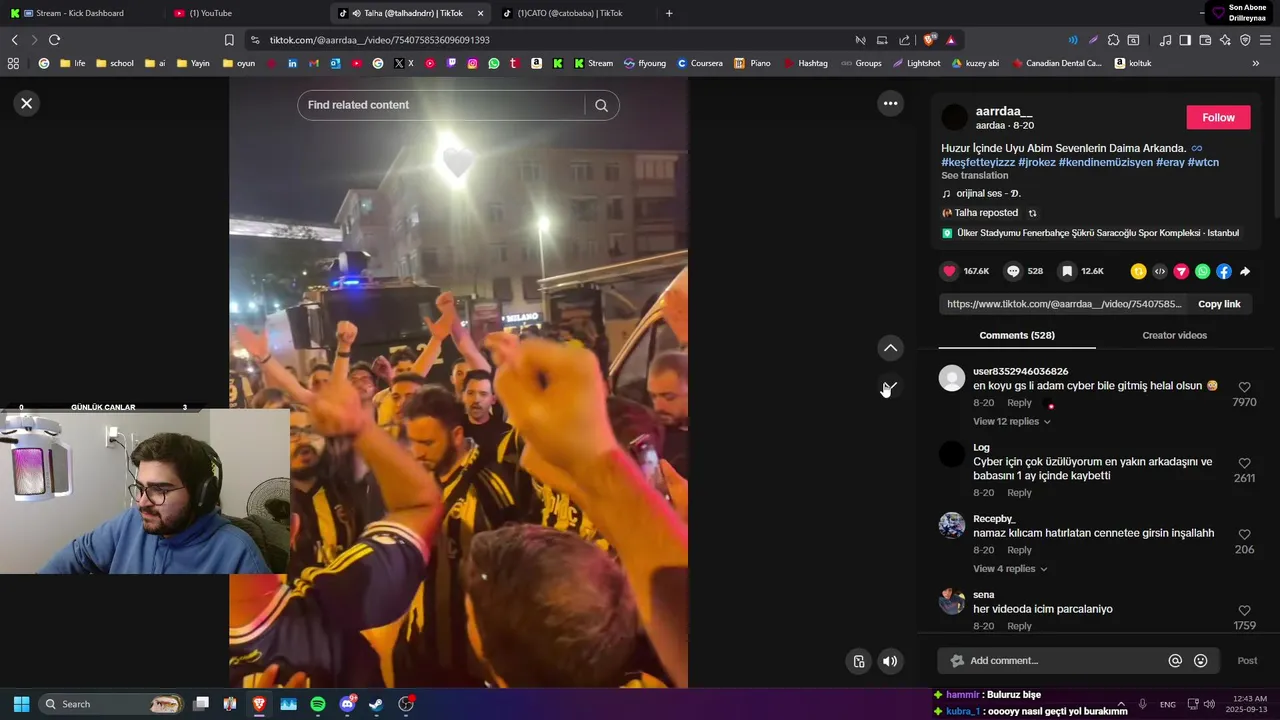Switch to the Stream - Kick Dashboard tab
1280x720 pixels.
point(78,13)
